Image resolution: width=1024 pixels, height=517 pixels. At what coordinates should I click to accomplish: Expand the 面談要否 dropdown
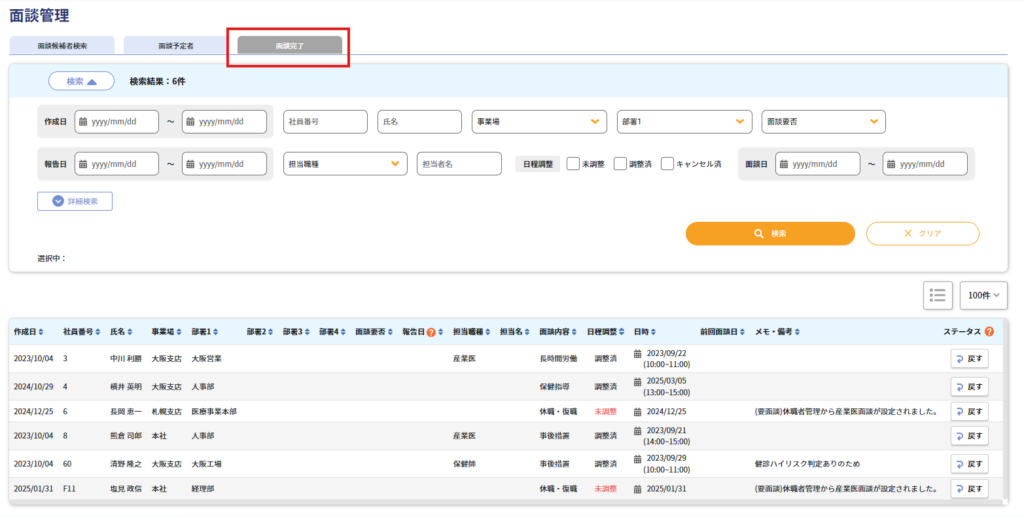pyautogui.click(x=823, y=122)
